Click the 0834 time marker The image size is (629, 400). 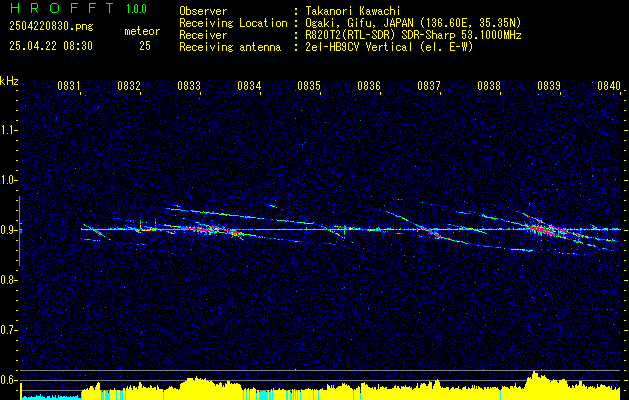coord(249,86)
